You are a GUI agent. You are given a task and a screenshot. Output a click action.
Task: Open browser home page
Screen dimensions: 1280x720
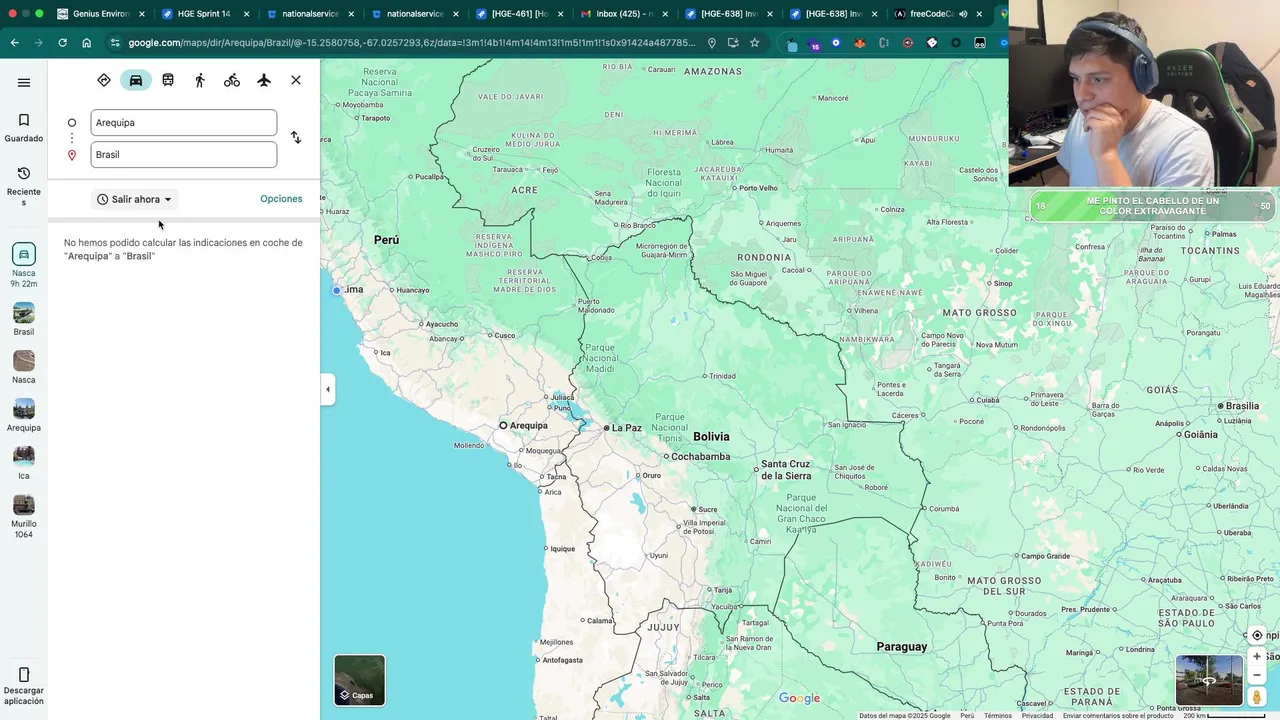86,43
